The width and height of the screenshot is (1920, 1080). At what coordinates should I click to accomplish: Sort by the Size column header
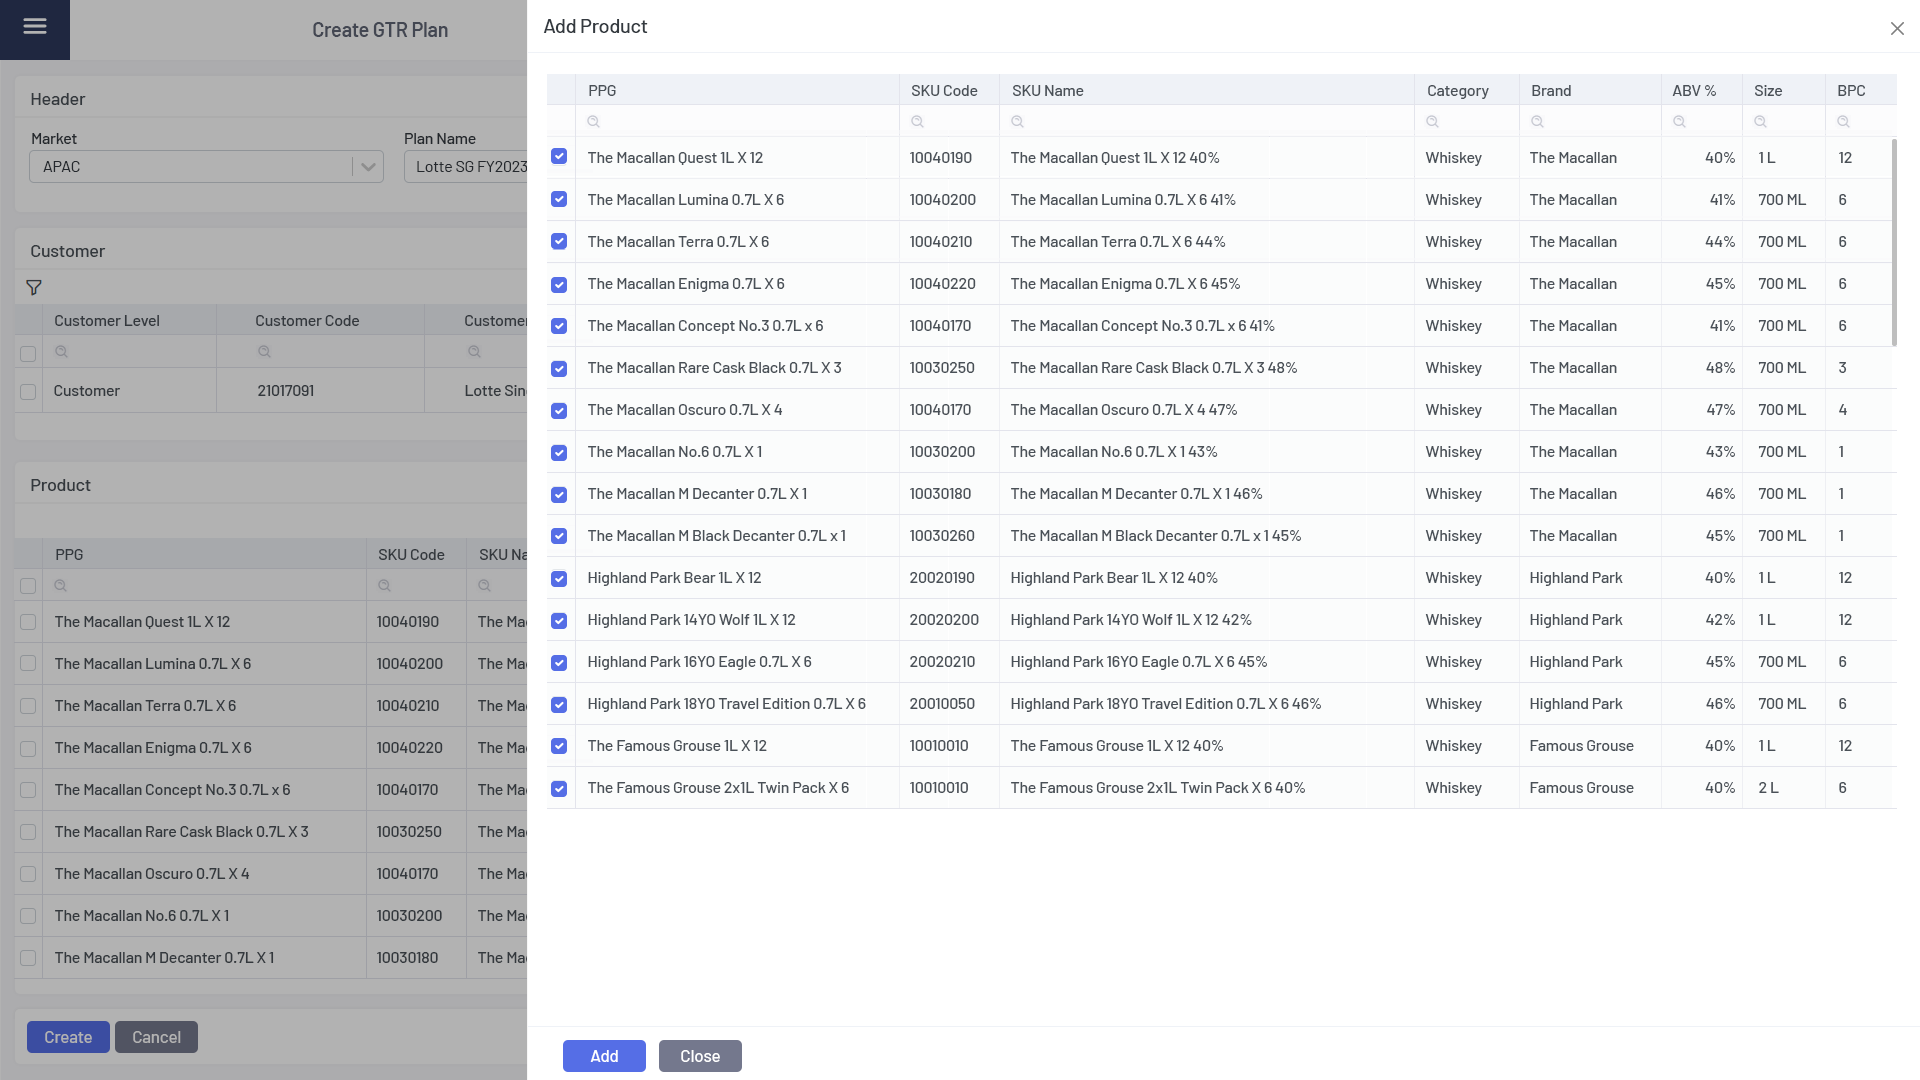[1767, 91]
